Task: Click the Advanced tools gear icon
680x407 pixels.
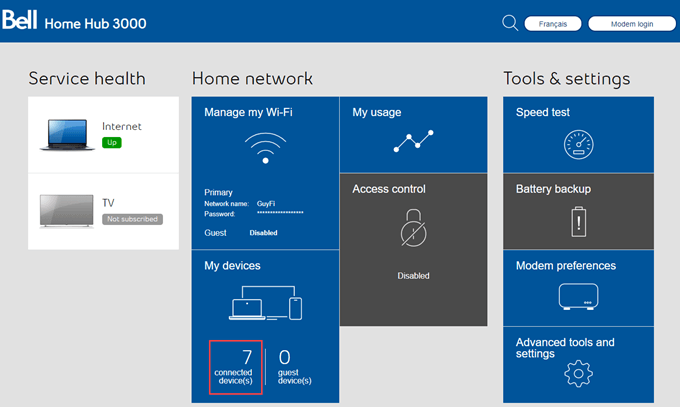Action: click(x=579, y=374)
